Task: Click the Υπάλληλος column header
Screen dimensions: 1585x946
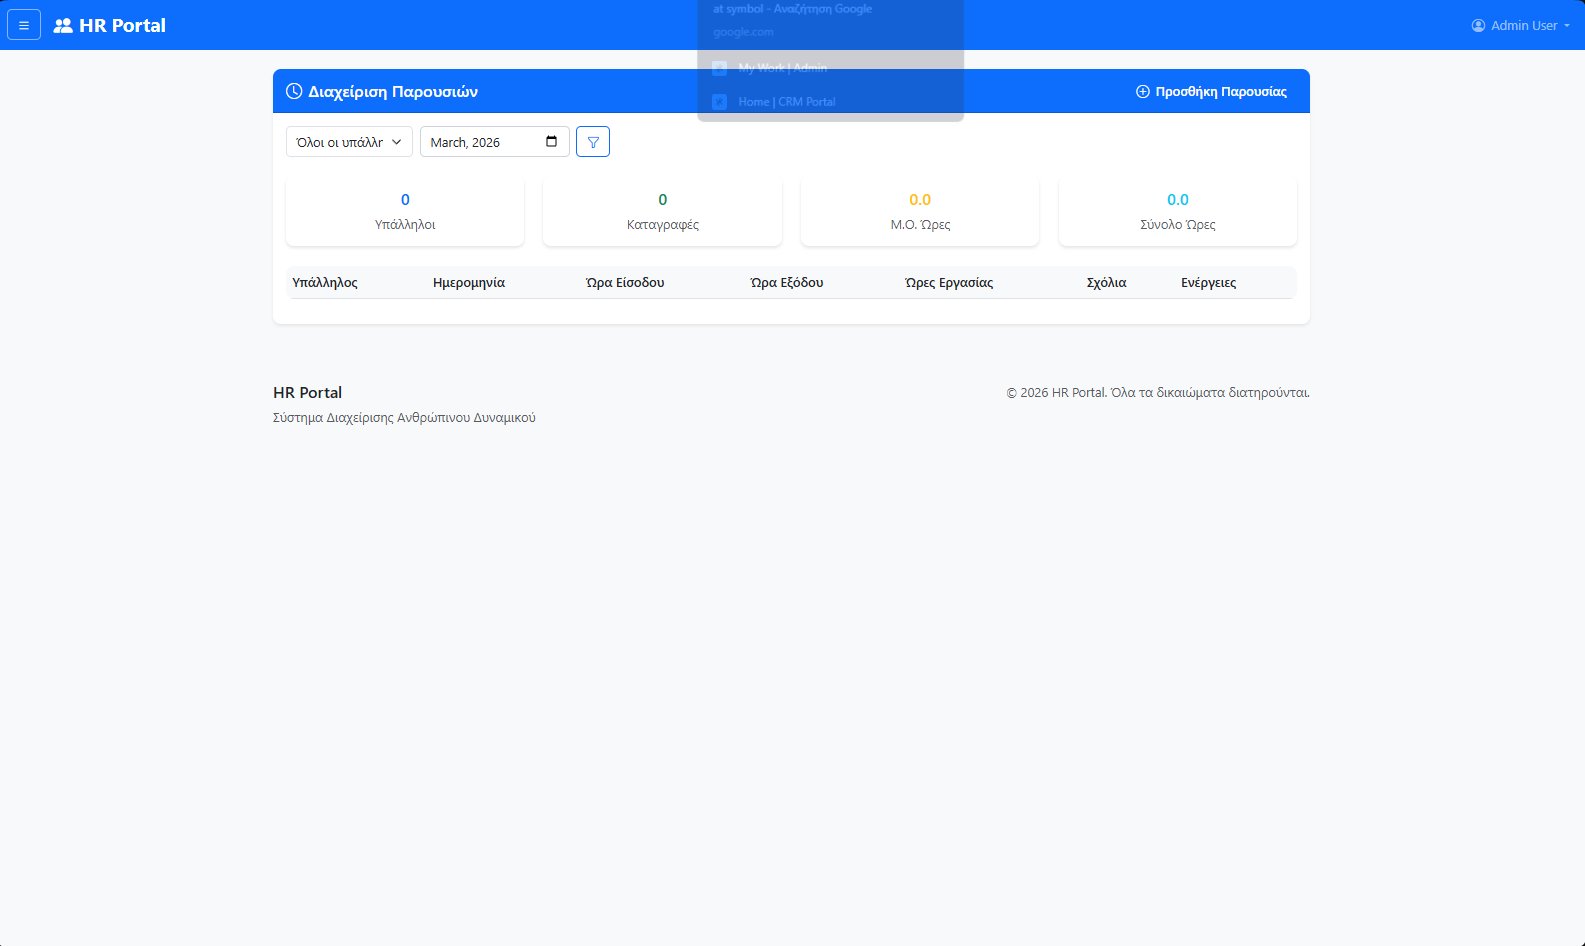Action: (x=325, y=283)
